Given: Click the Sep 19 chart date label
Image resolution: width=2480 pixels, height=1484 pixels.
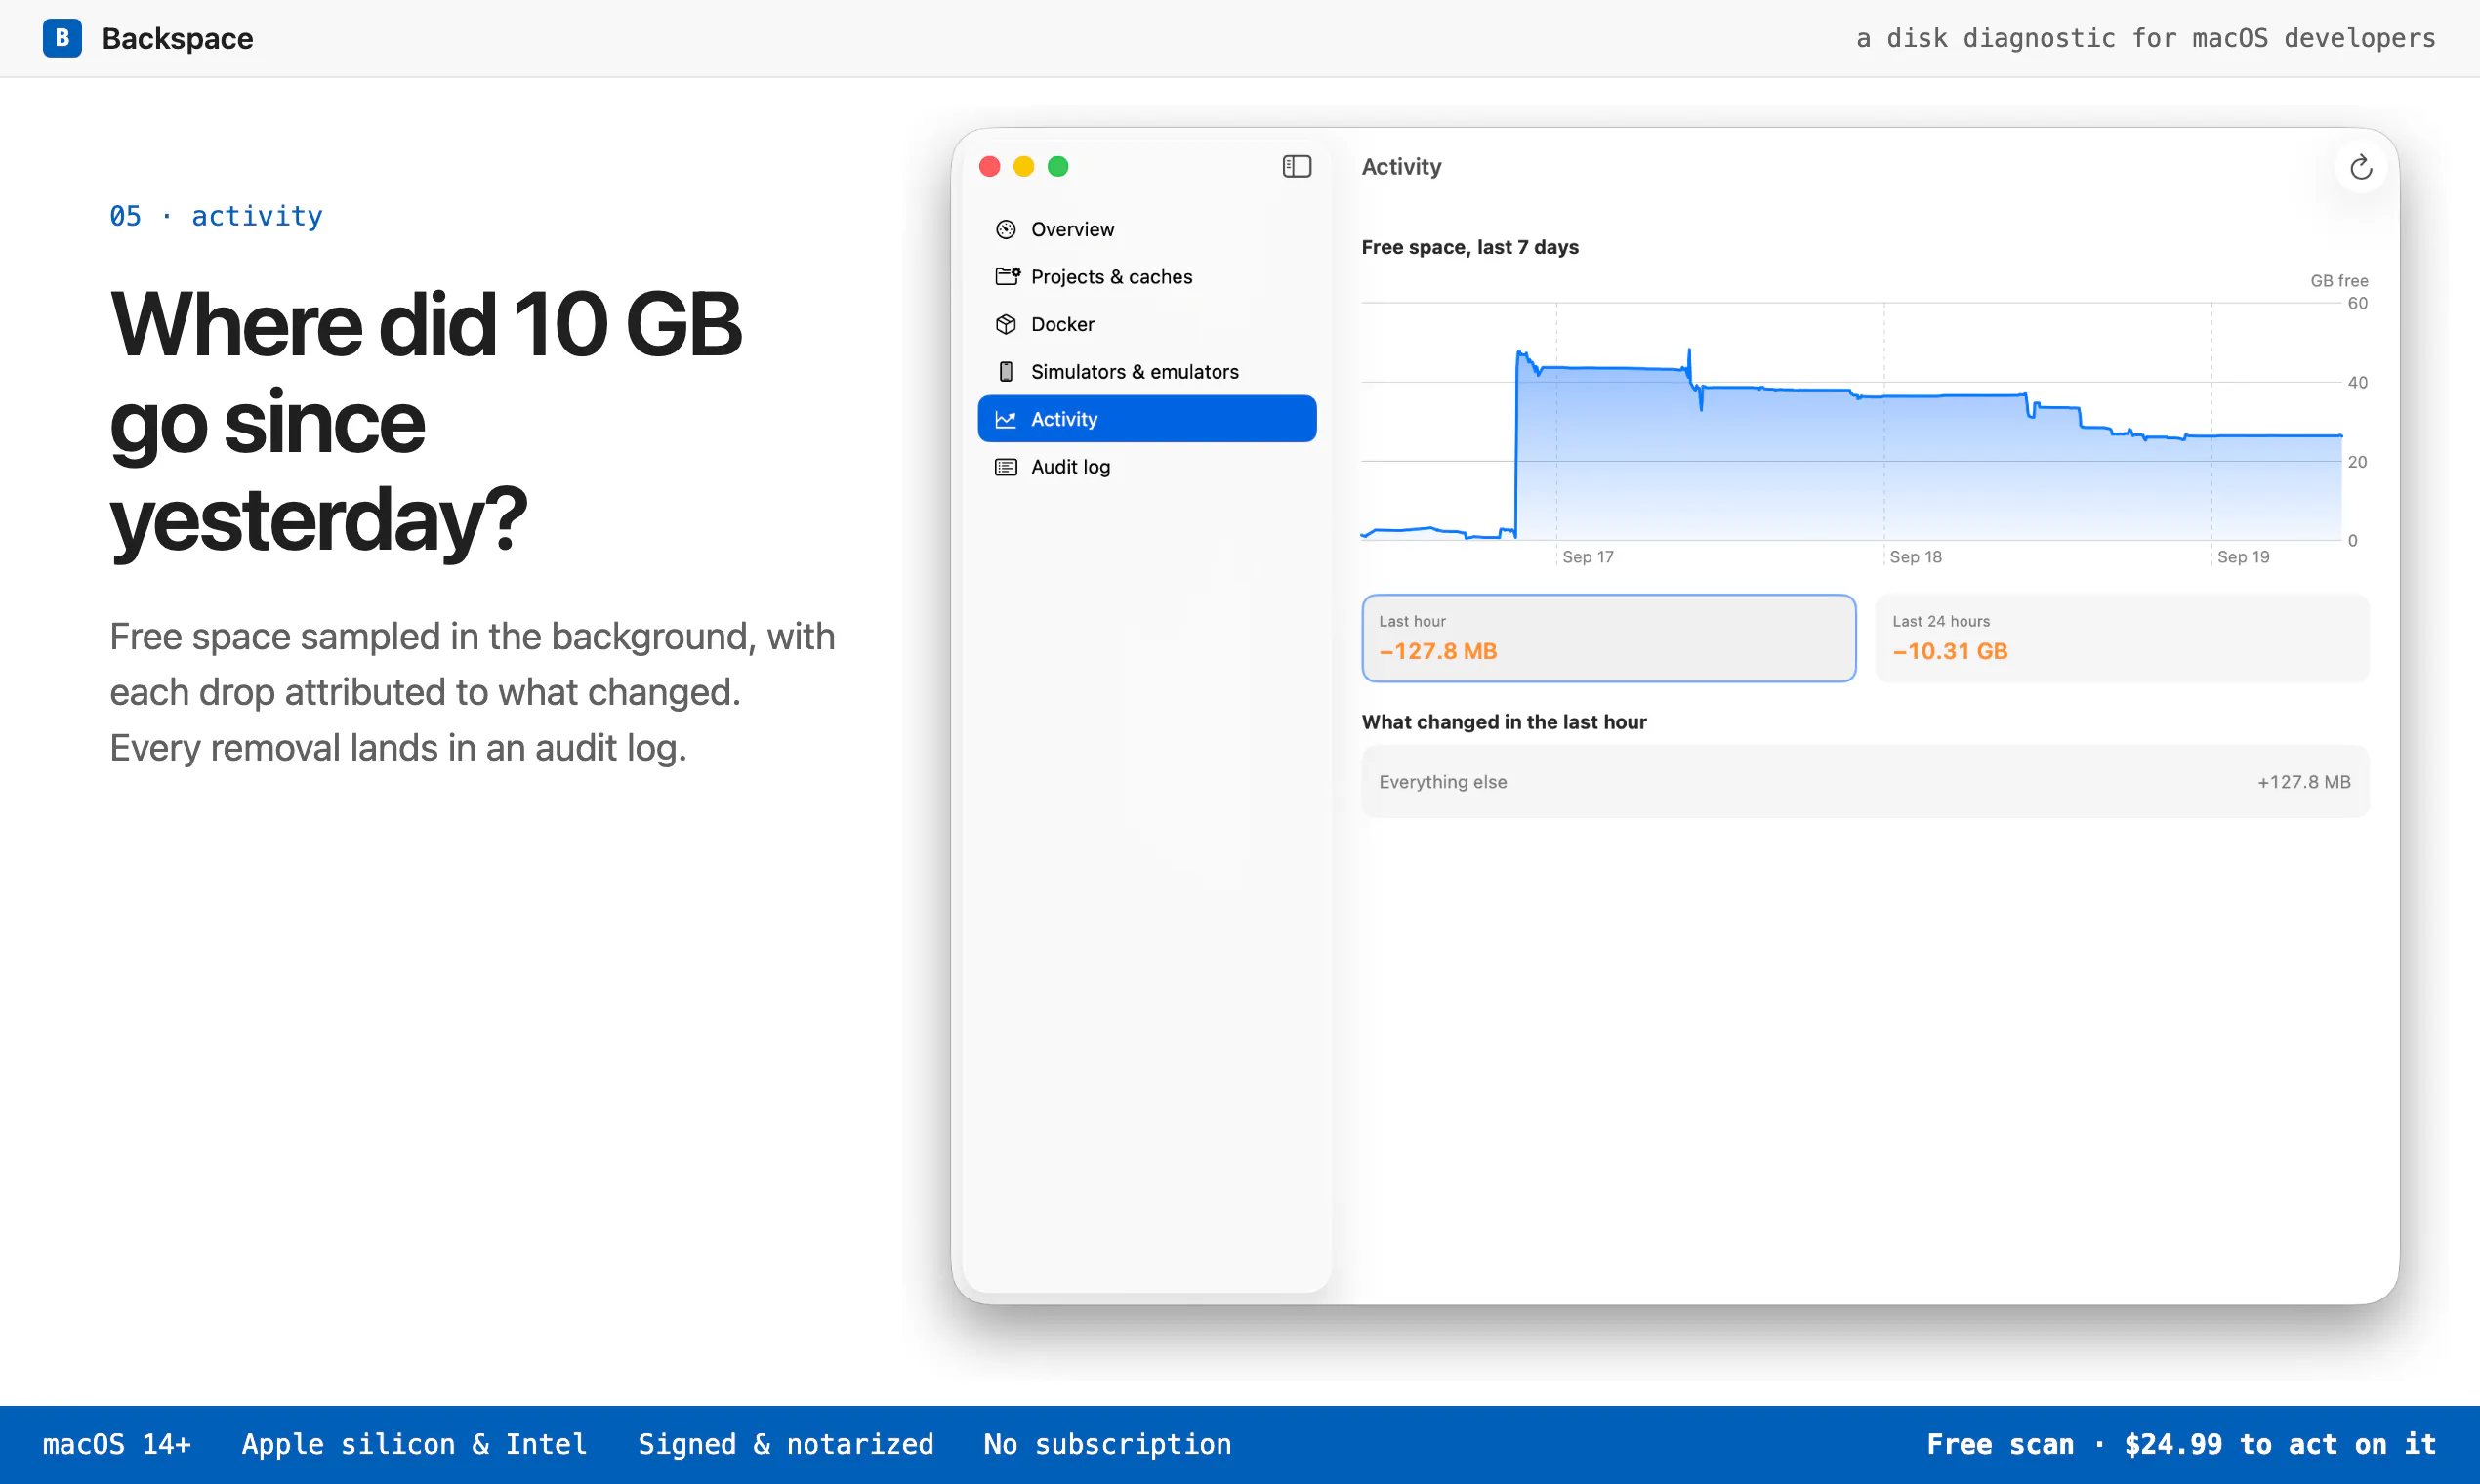Looking at the screenshot, I should pyautogui.click(x=2243, y=557).
